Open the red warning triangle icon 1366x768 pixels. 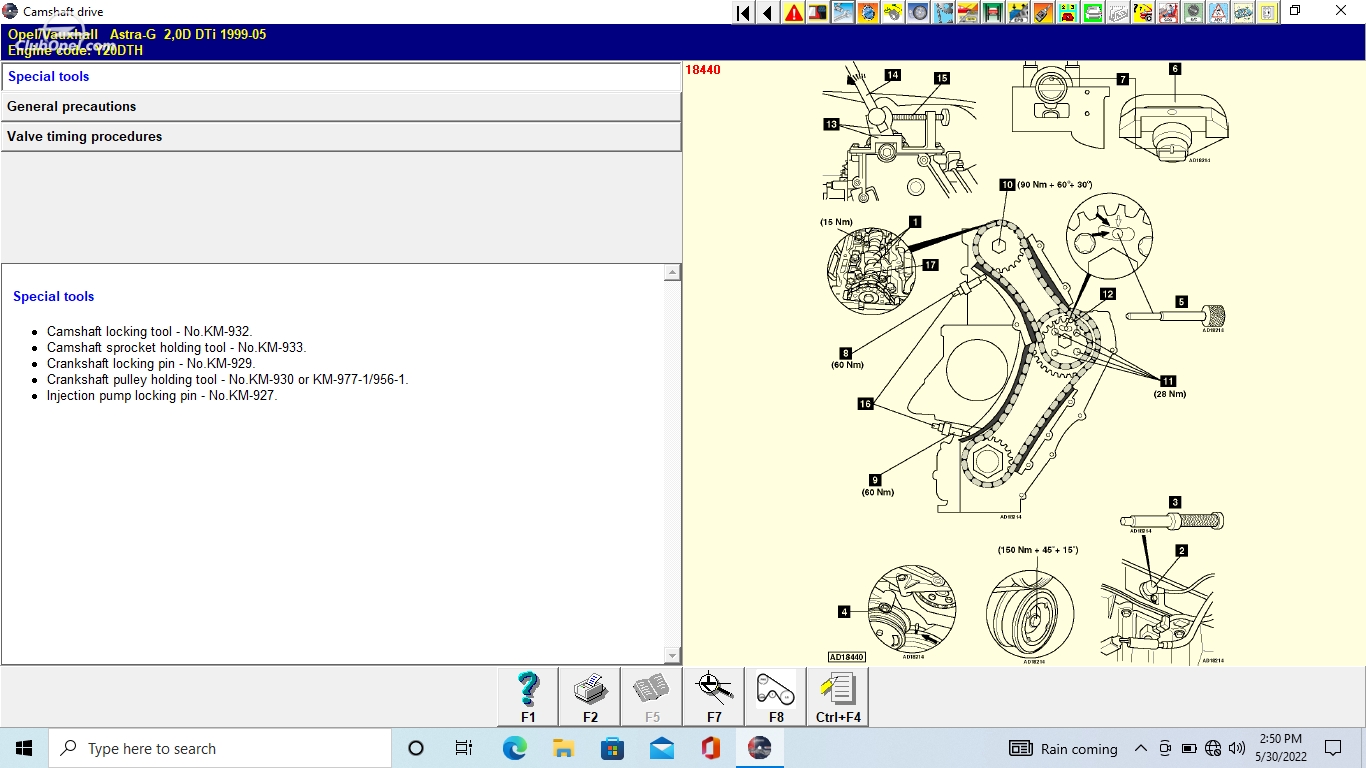[793, 13]
